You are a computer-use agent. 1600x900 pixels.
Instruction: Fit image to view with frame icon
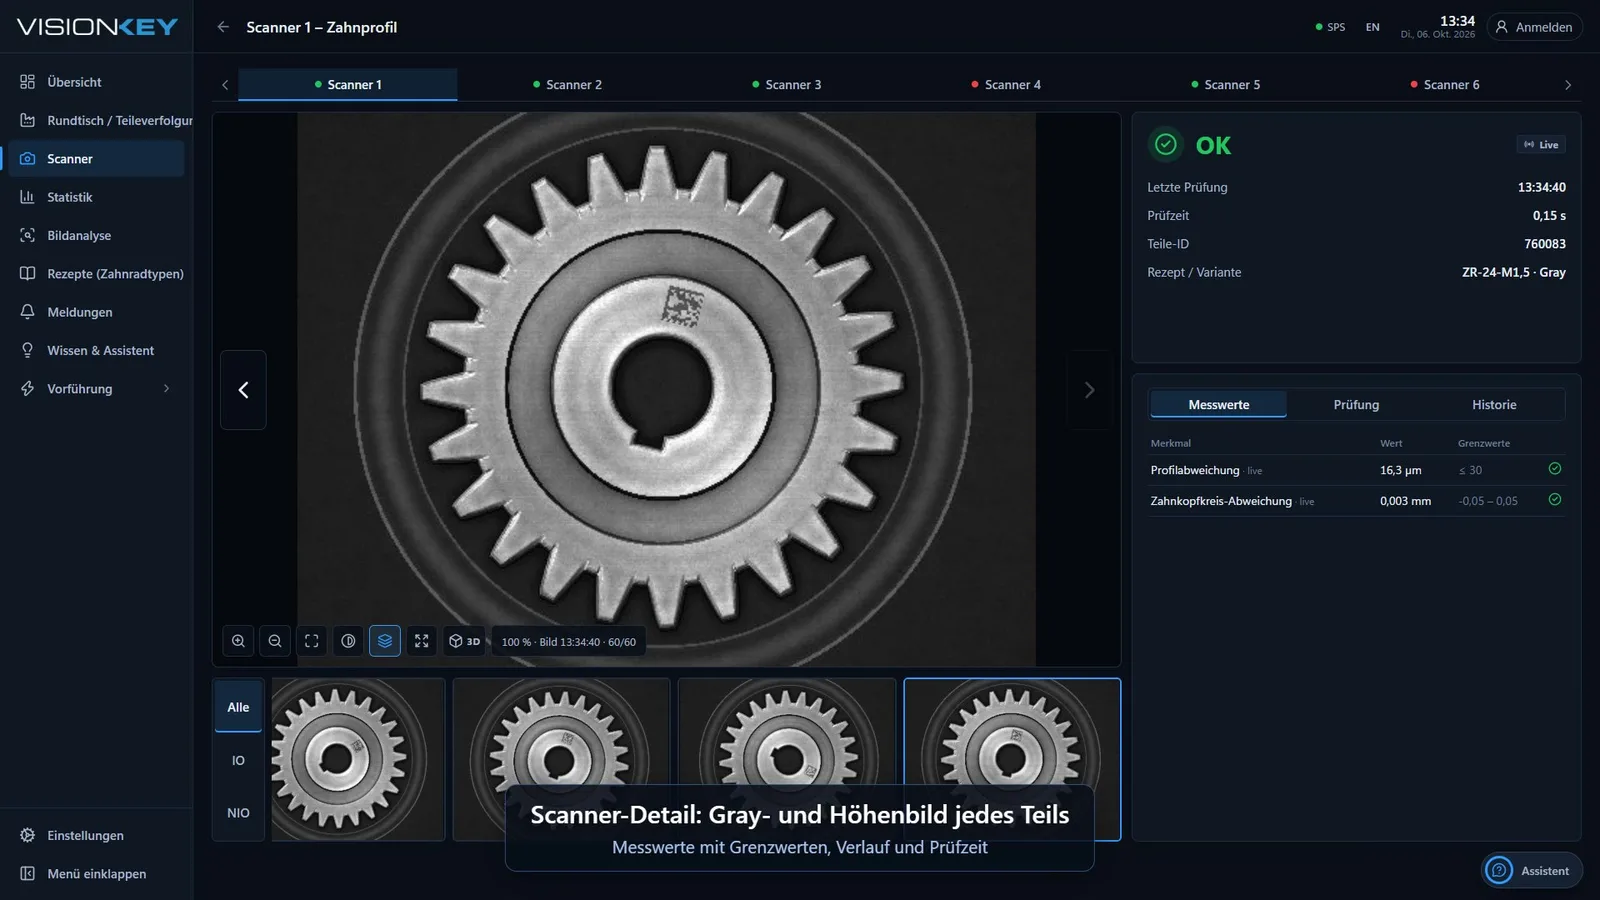[312, 641]
